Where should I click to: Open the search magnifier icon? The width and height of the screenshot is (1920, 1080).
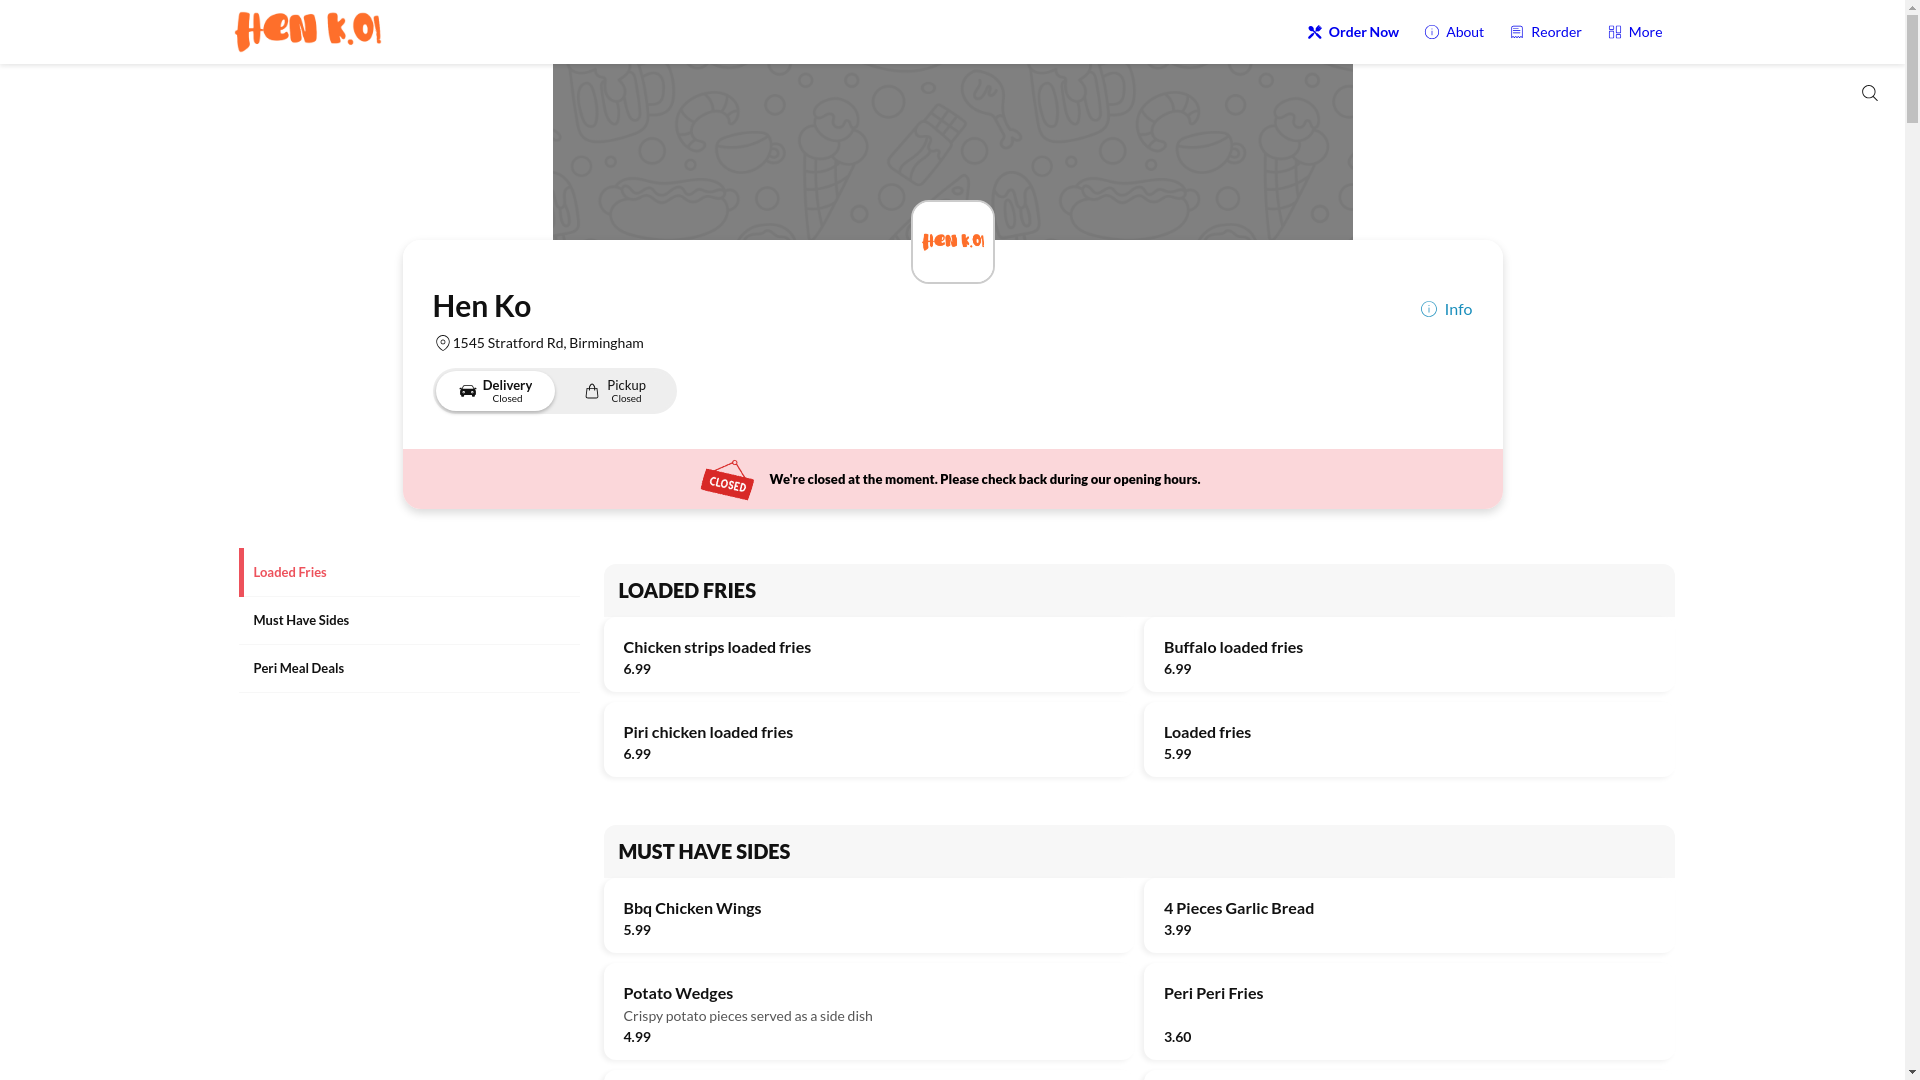pos(1869,93)
